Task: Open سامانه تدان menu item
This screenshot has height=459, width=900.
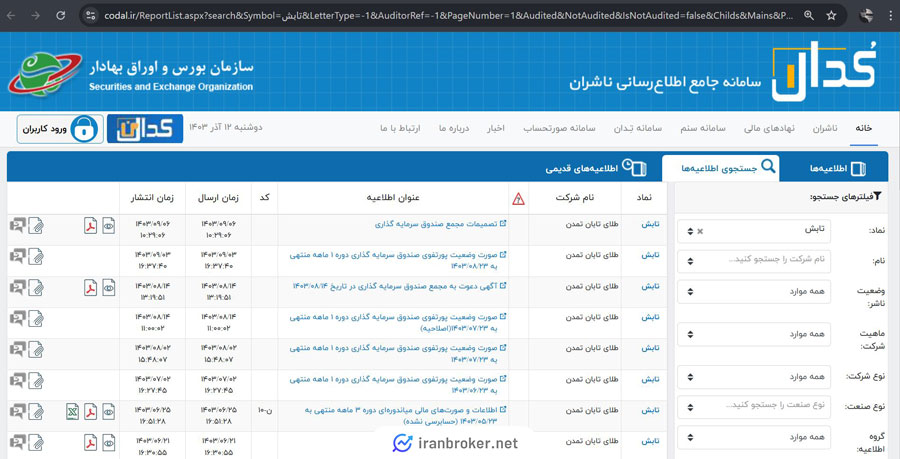Action: (x=638, y=129)
